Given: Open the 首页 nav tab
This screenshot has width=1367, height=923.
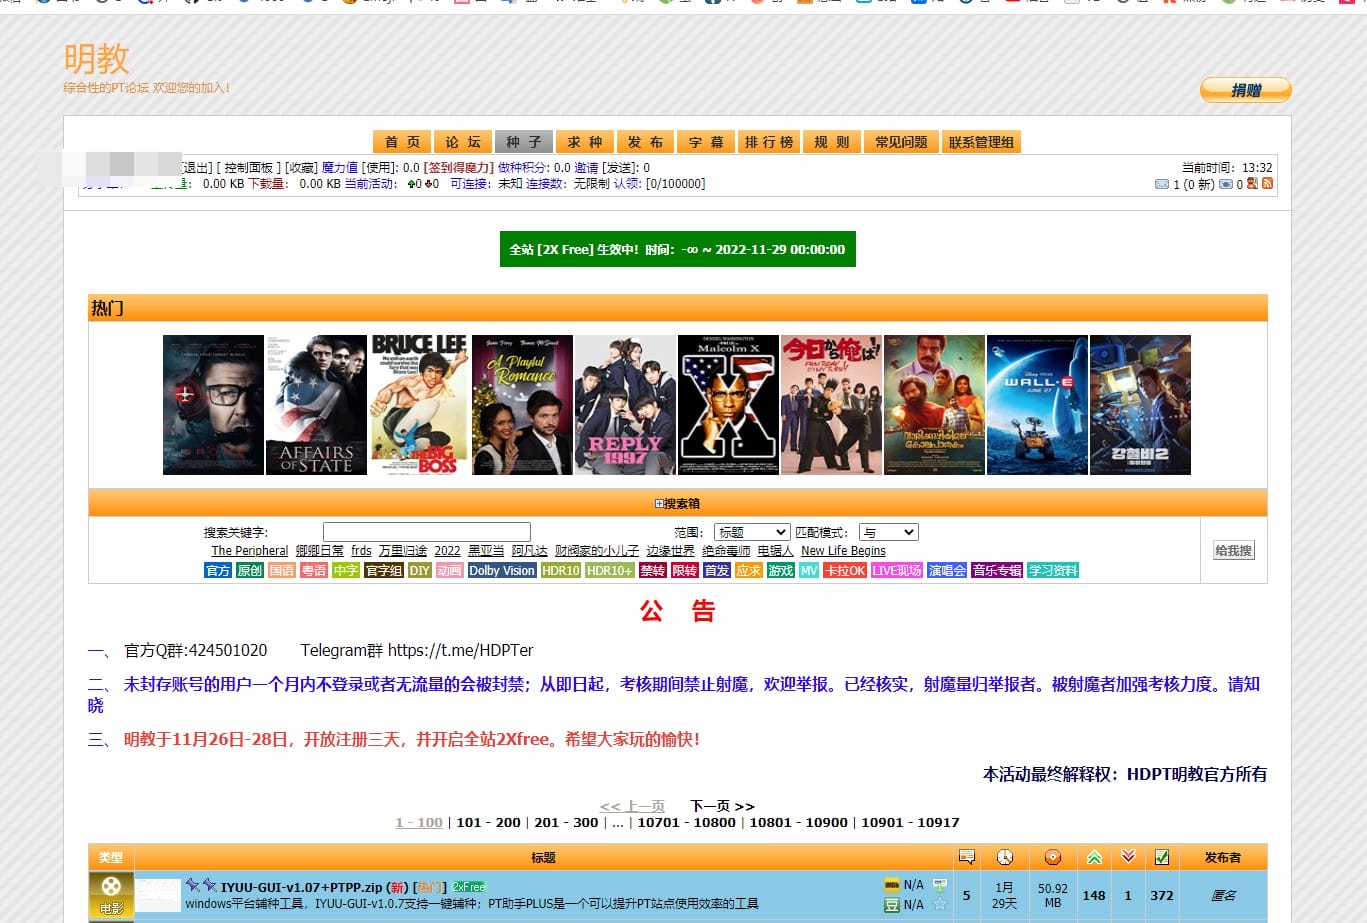Looking at the screenshot, I should 402,142.
